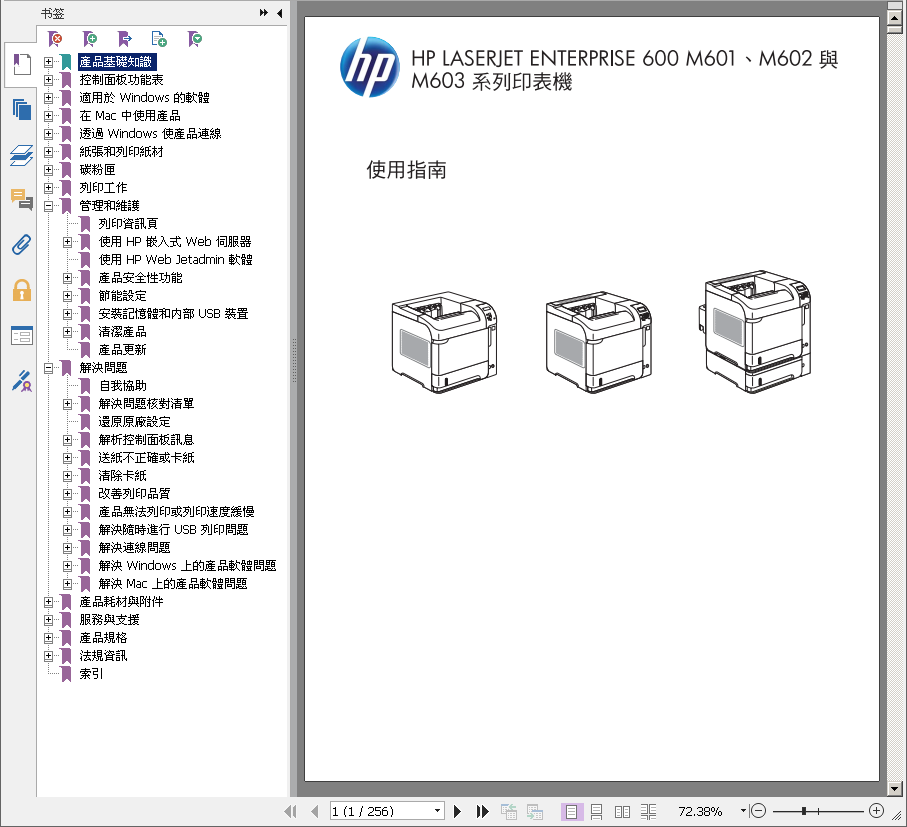Open the 法規資訊 bookmark
907x827 pixels.
tap(103, 656)
